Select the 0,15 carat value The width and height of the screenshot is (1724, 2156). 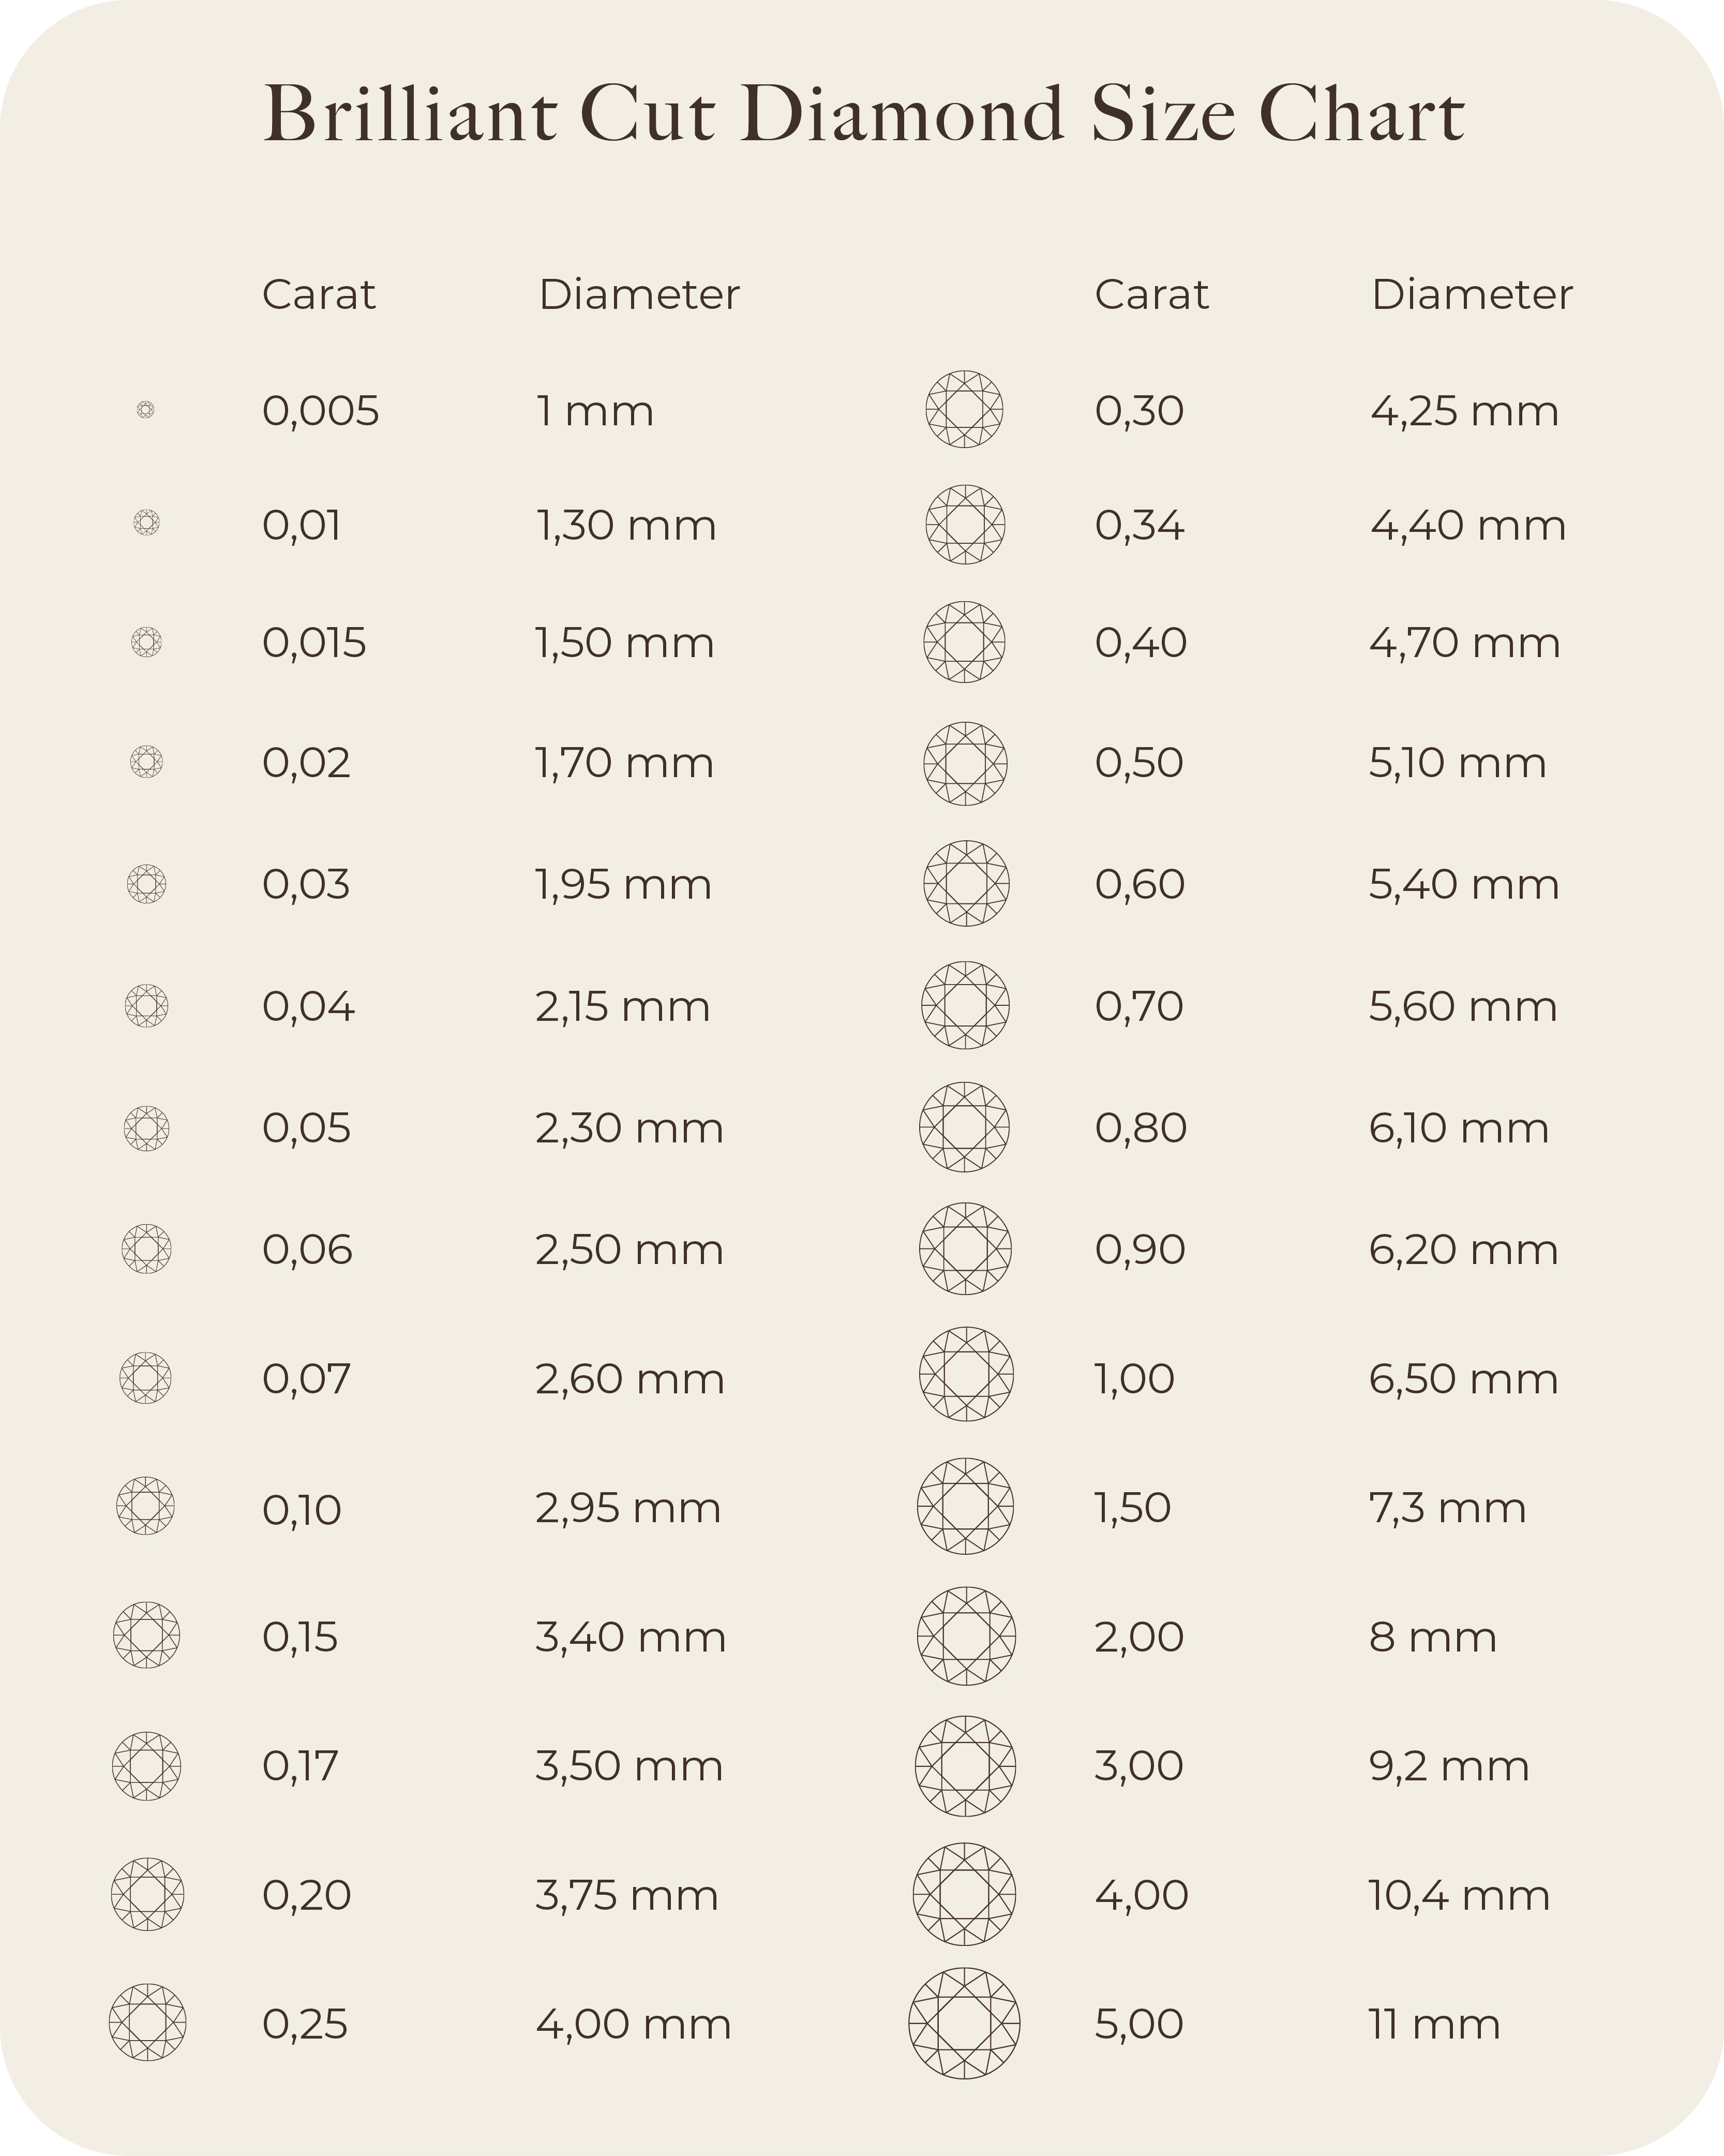coord(300,1637)
